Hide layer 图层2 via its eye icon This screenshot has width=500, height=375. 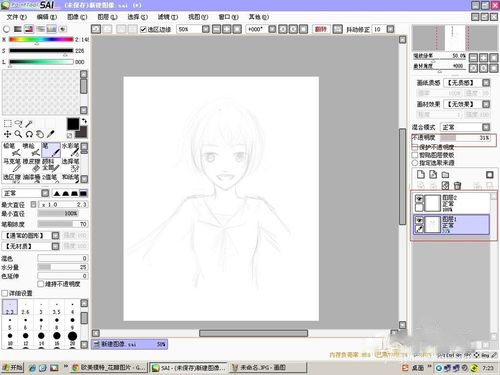tap(419, 199)
